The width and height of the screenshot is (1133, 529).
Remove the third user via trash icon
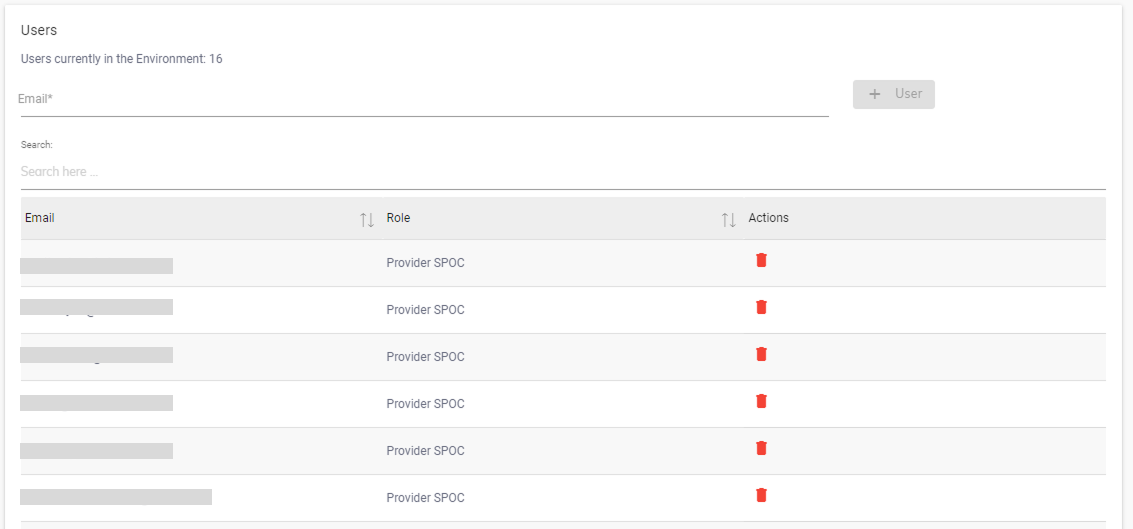tap(761, 354)
